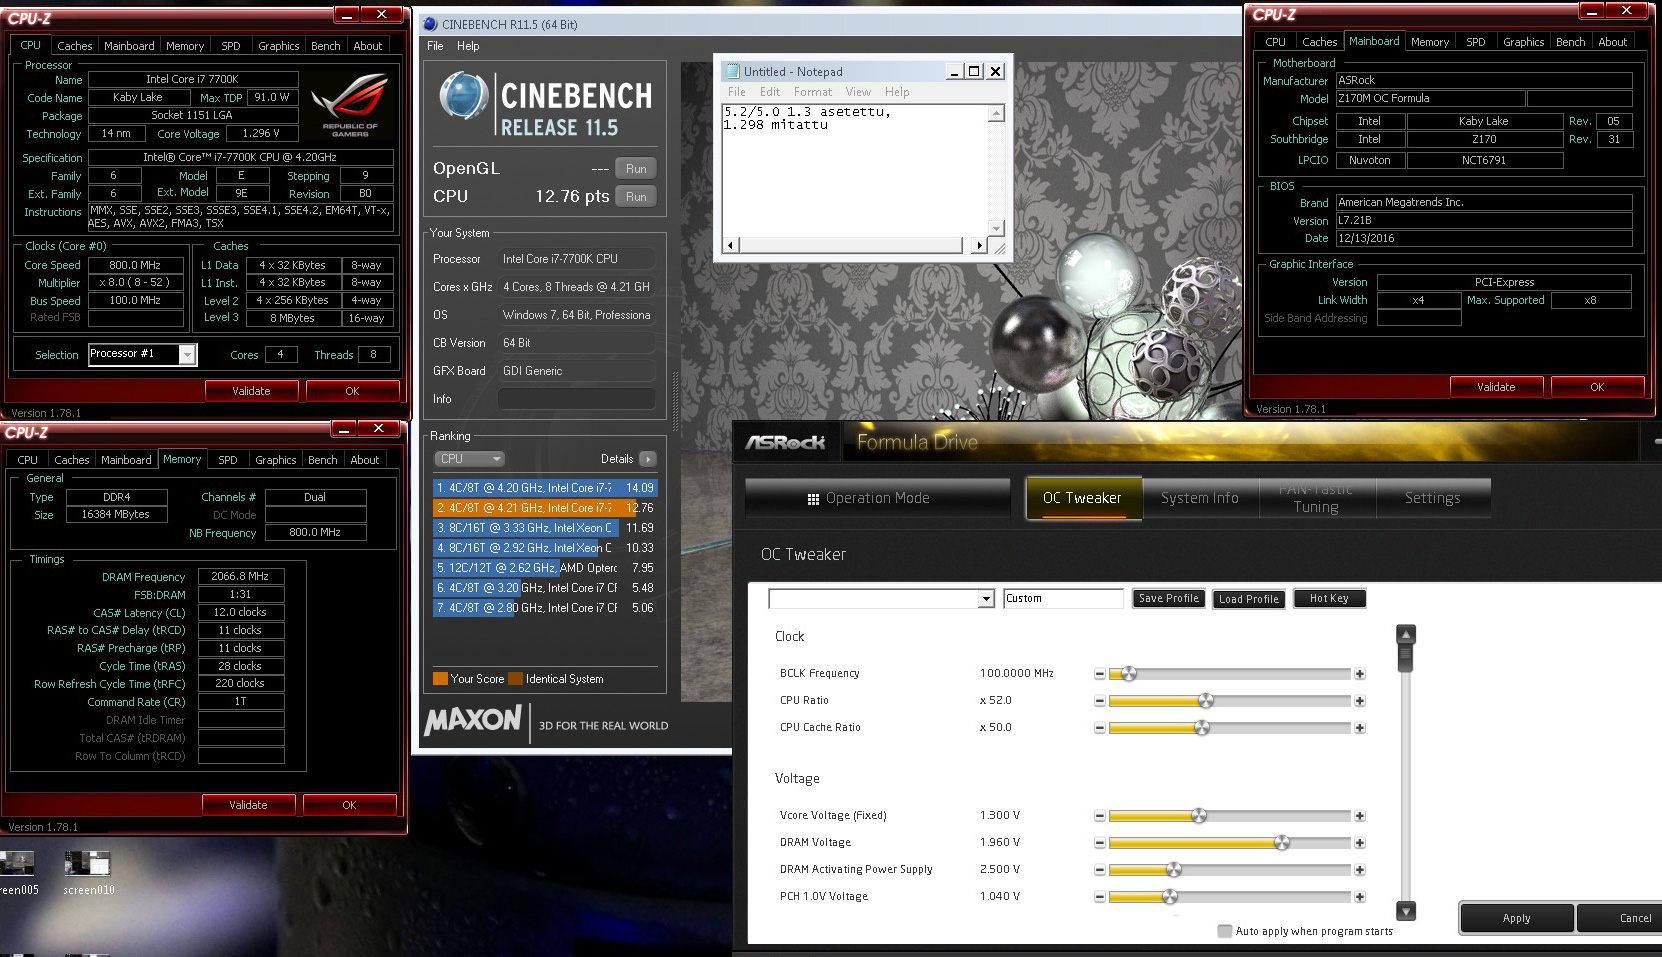Click OK in bottom-left CPU-Z Memory window

pyautogui.click(x=349, y=805)
